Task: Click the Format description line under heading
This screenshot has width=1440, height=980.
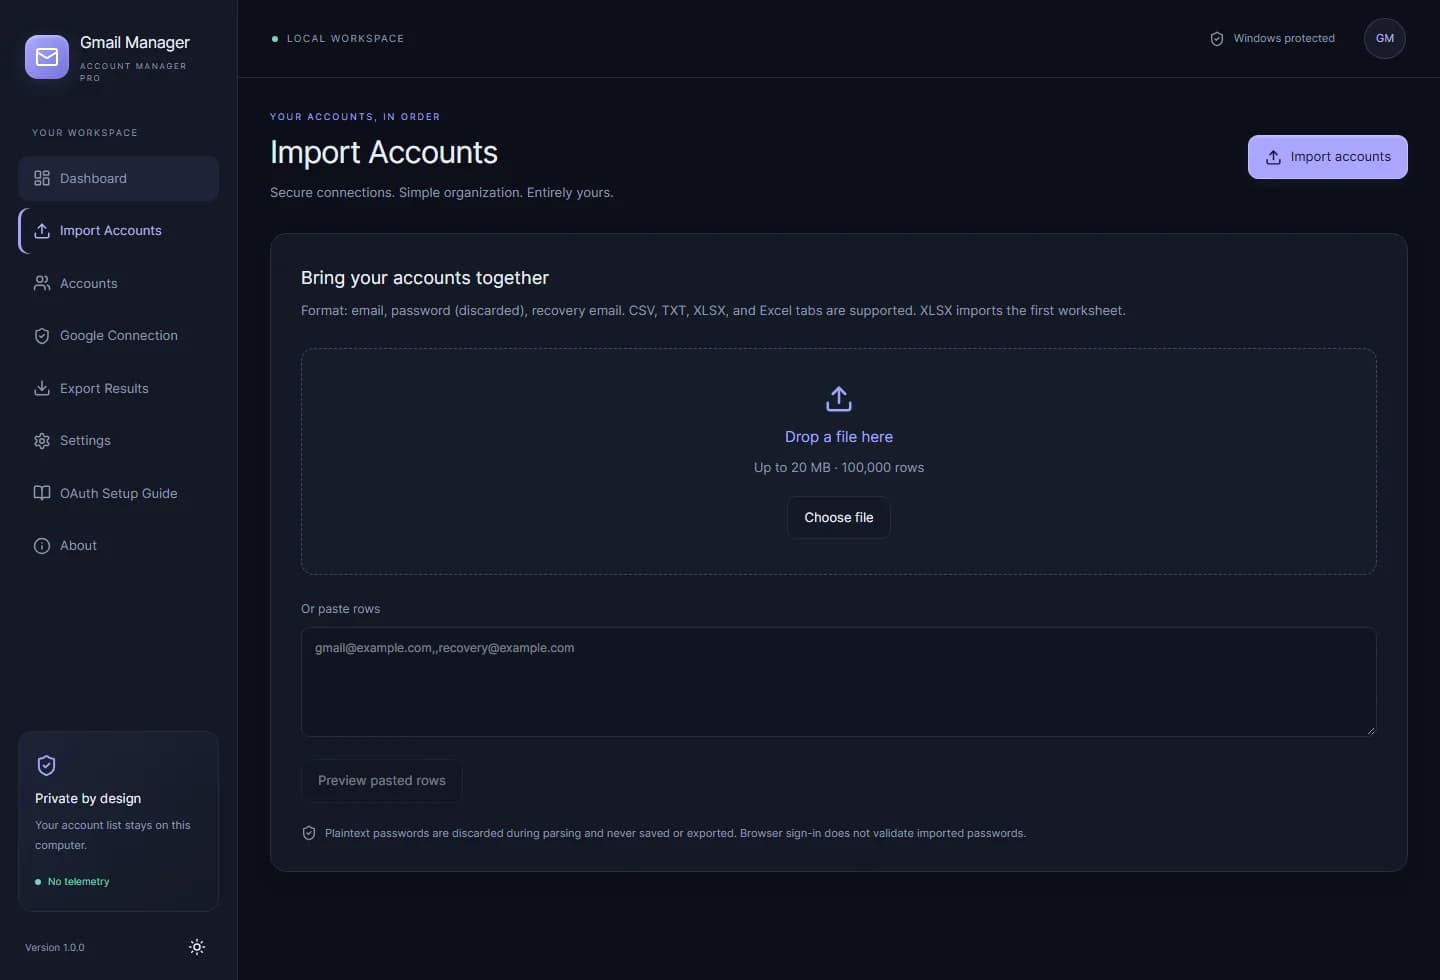Action: 713,311
